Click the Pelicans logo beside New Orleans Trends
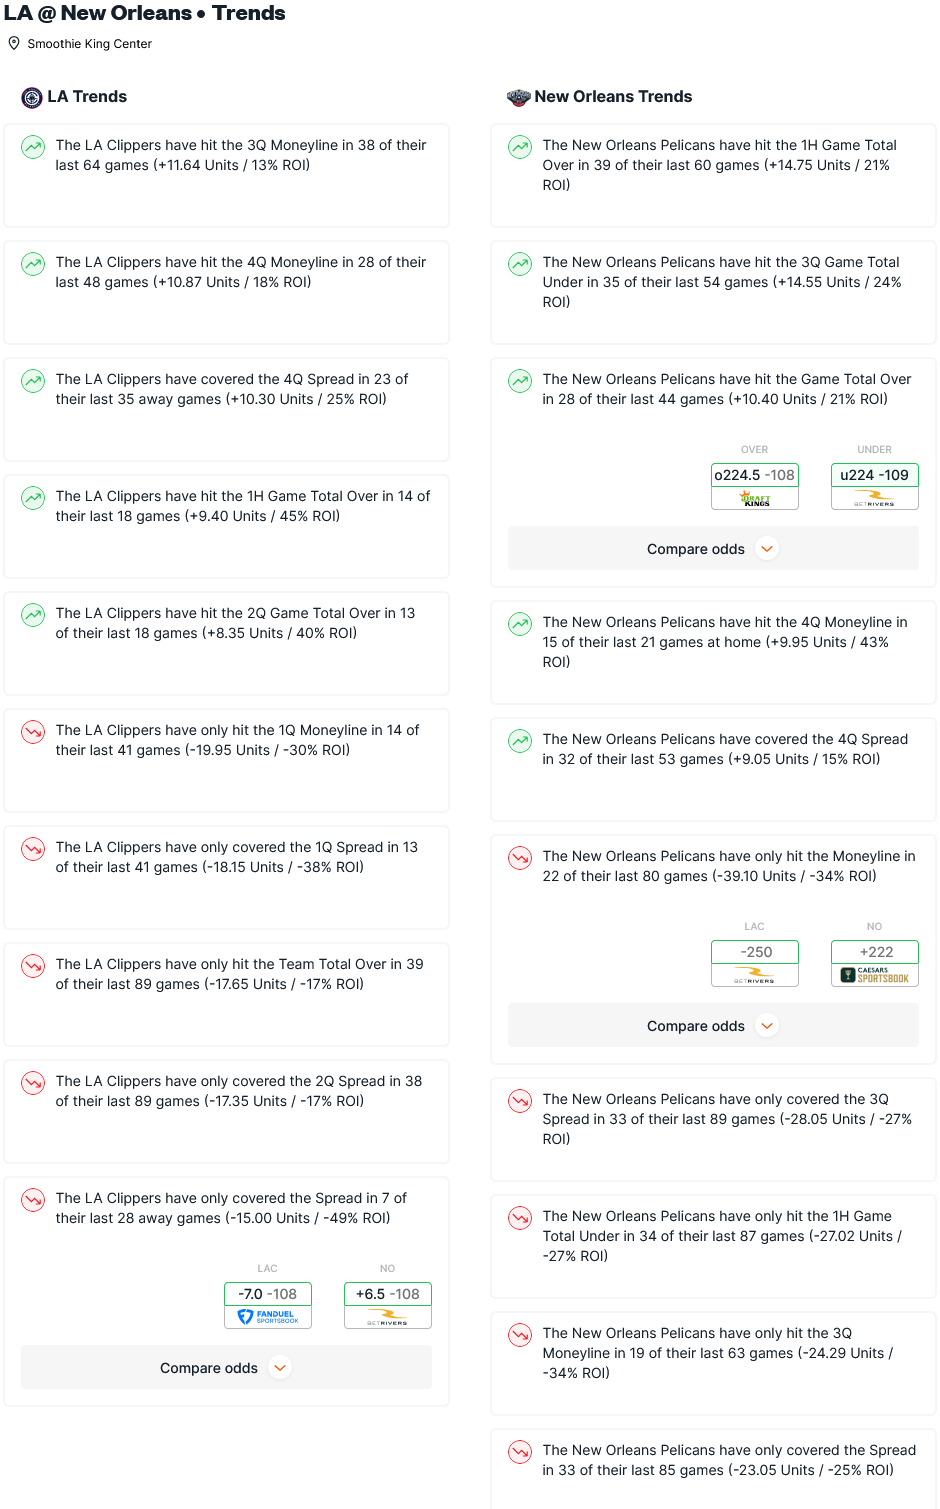 point(518,97)
